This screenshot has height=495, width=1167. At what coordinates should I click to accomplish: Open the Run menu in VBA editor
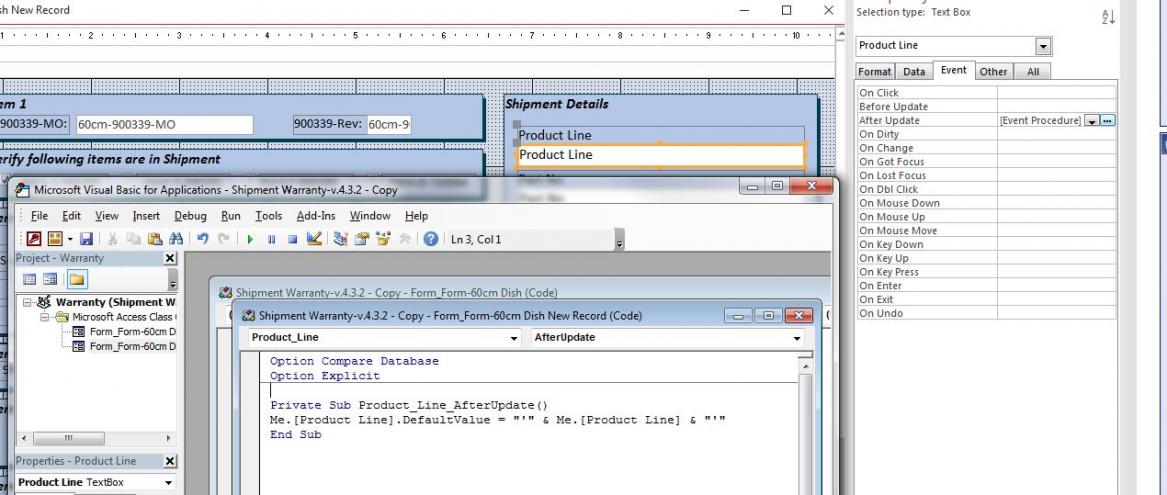point(231,216)
